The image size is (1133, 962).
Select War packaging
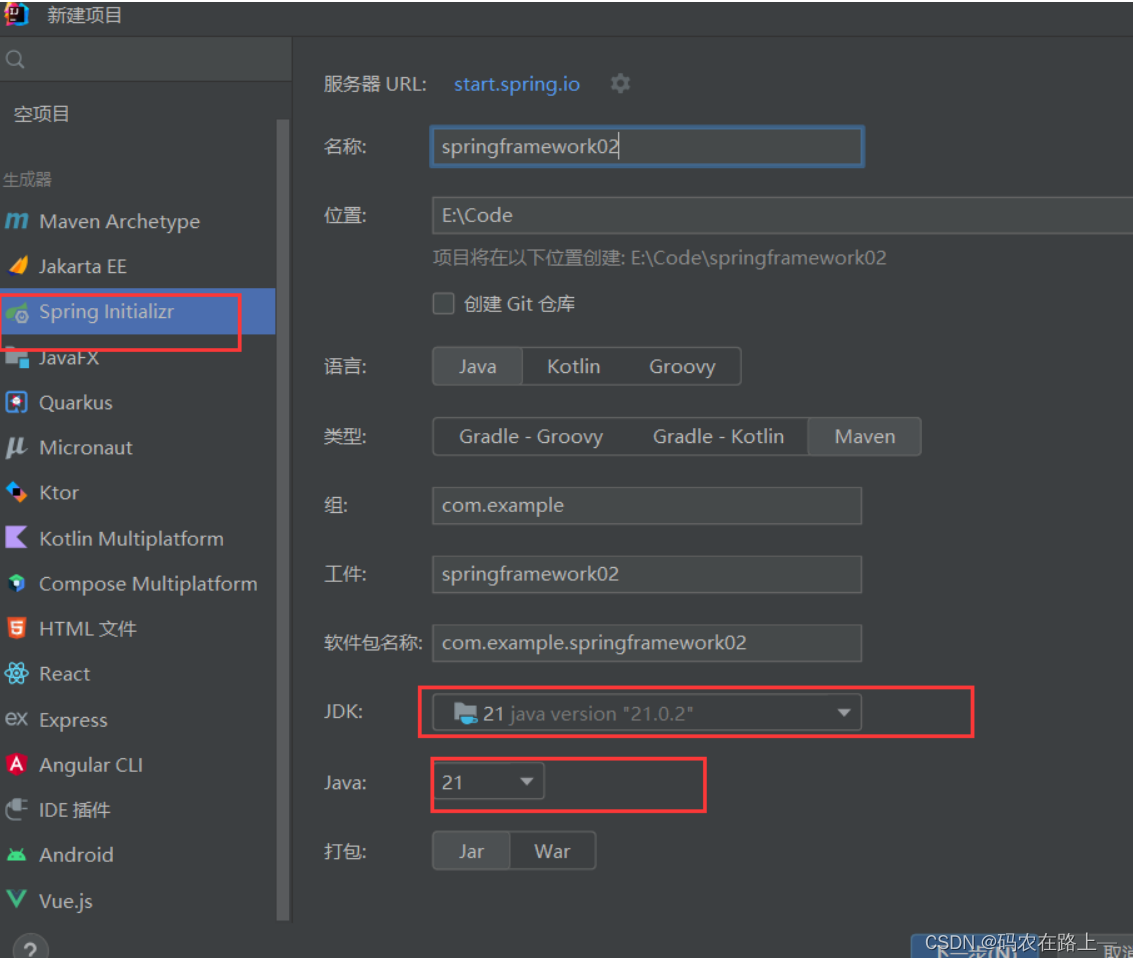point(553,851)
